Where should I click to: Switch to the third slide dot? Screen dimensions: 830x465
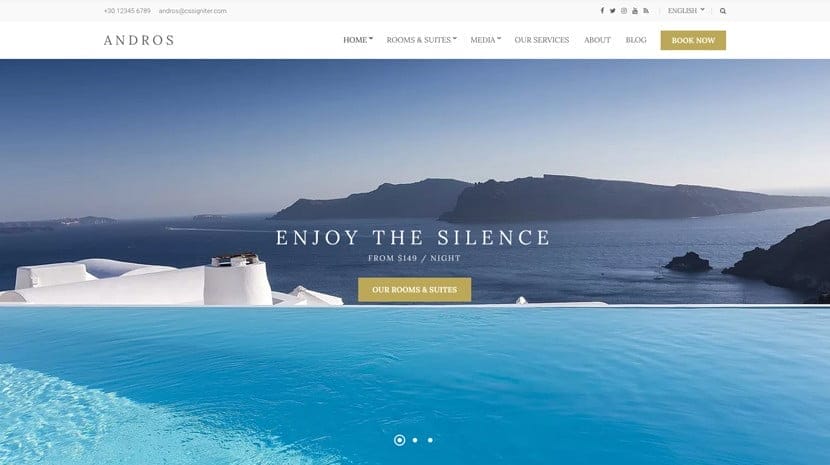[x=430, y=440]
